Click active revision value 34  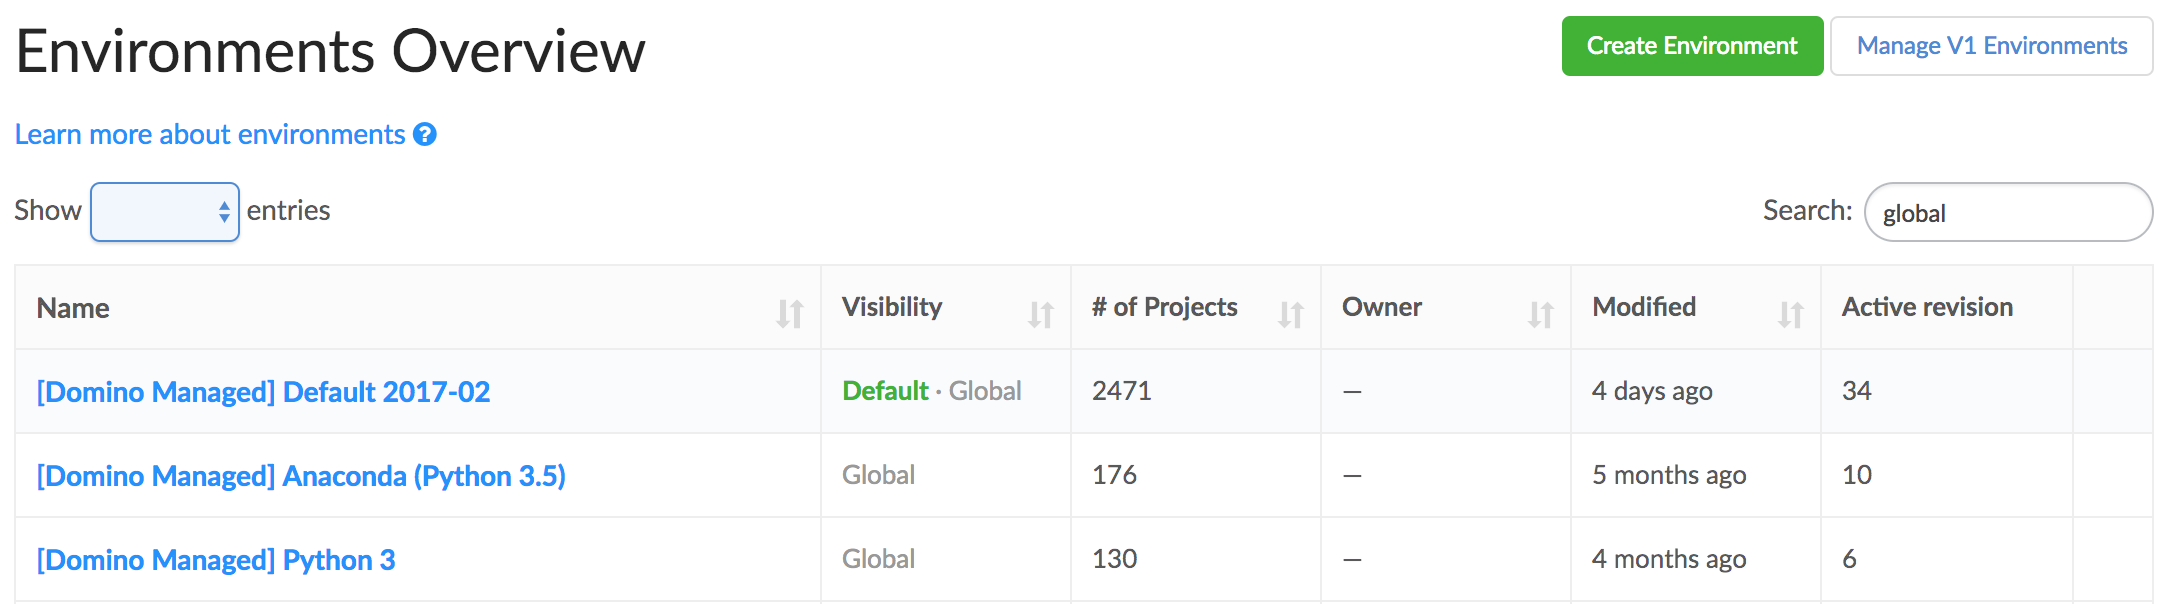pos(1857,391)
